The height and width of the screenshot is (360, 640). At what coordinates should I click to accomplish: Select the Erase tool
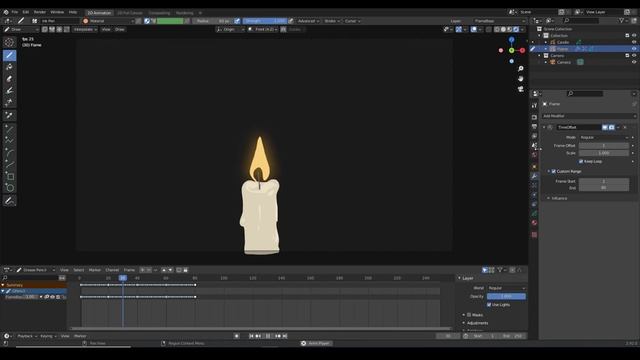[9, 79]
